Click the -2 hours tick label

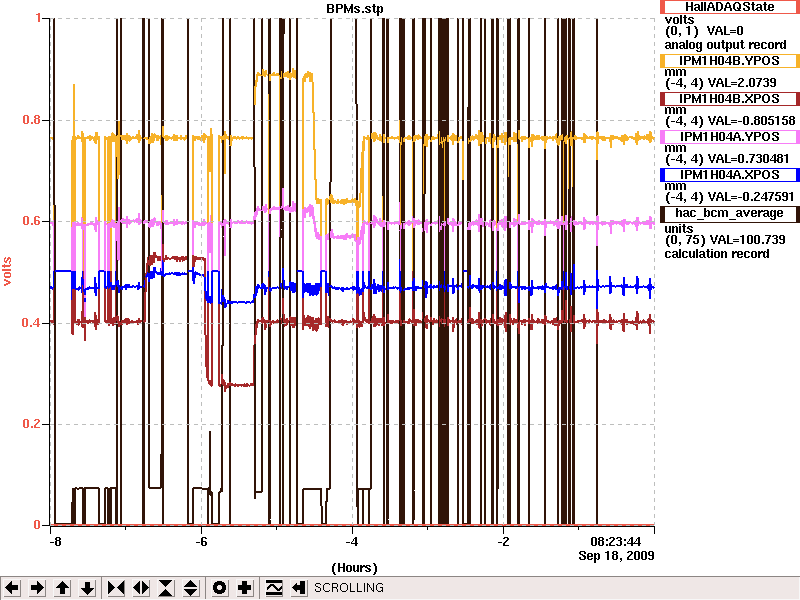[504, 541]
